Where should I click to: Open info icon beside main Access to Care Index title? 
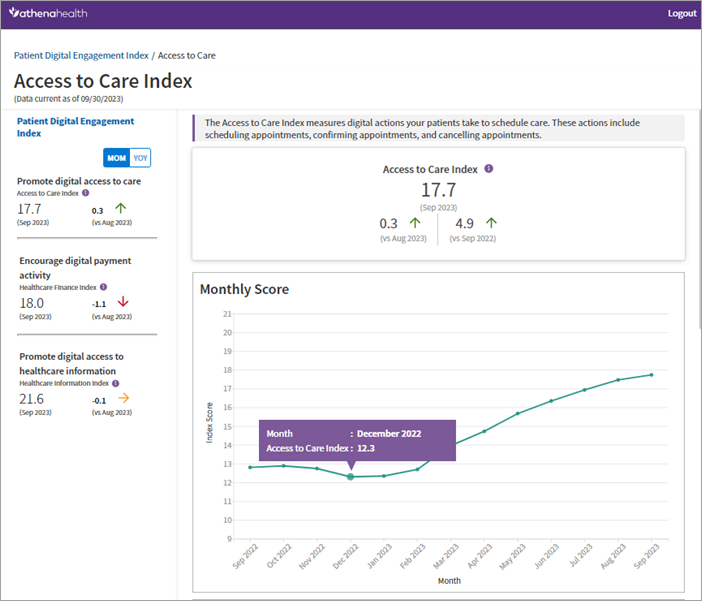tap(489, 168)
